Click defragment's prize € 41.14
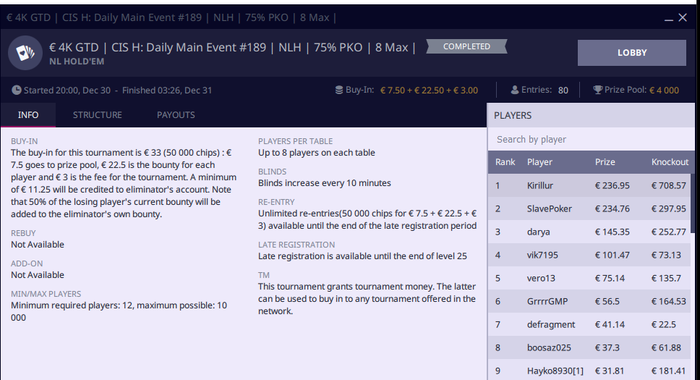The height and width of the screenshot is (380, 700). [x=609, y=325]
